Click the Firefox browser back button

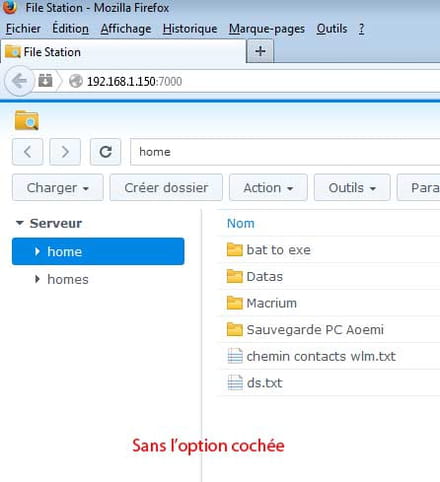click(19, 81)
